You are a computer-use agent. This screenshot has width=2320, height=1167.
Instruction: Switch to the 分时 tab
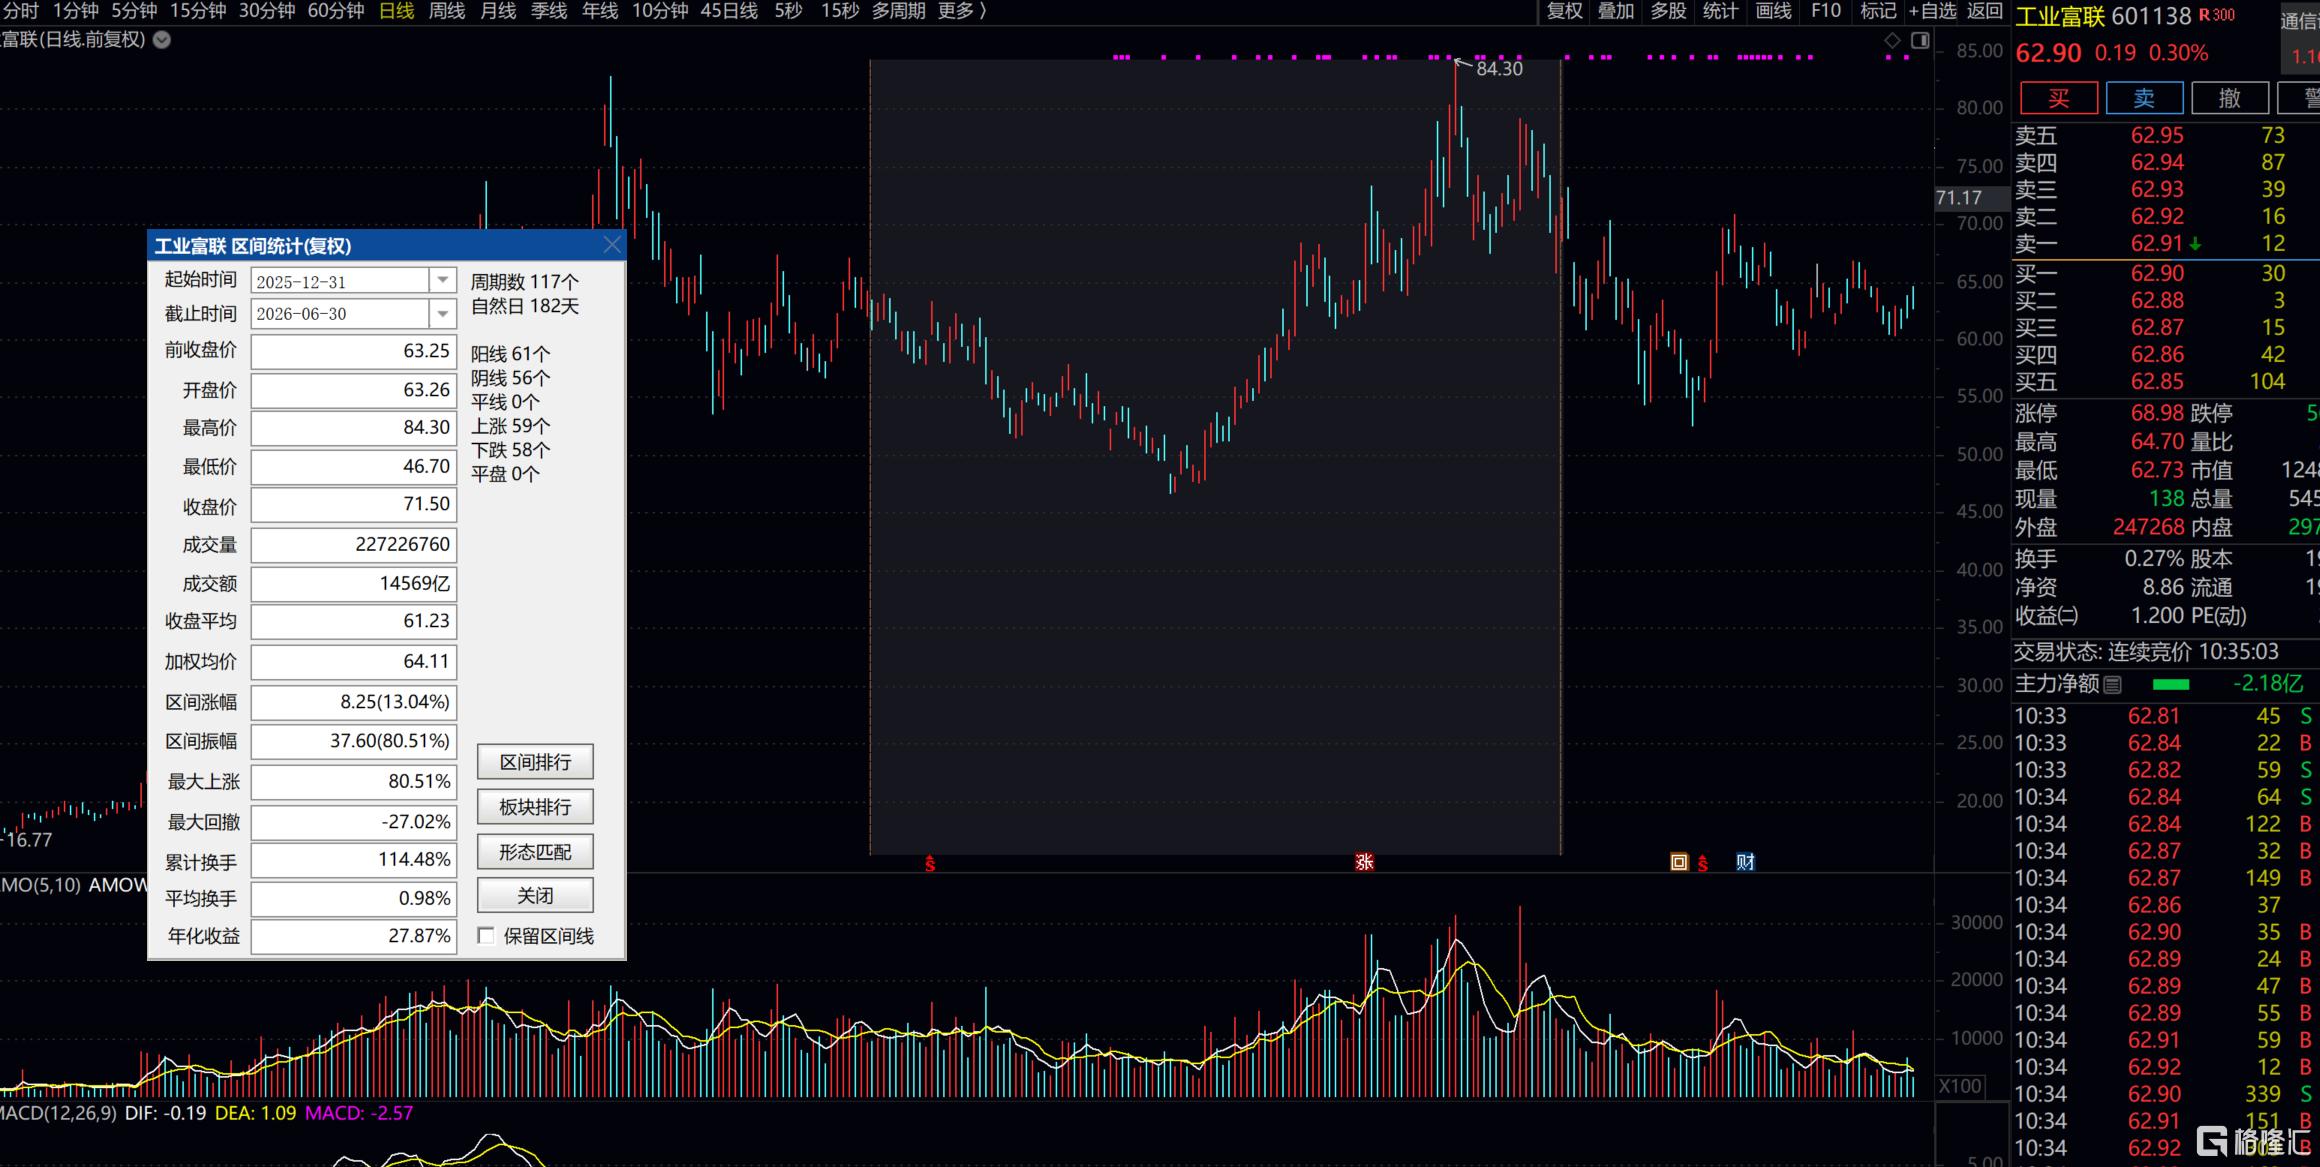coord(21,11)
